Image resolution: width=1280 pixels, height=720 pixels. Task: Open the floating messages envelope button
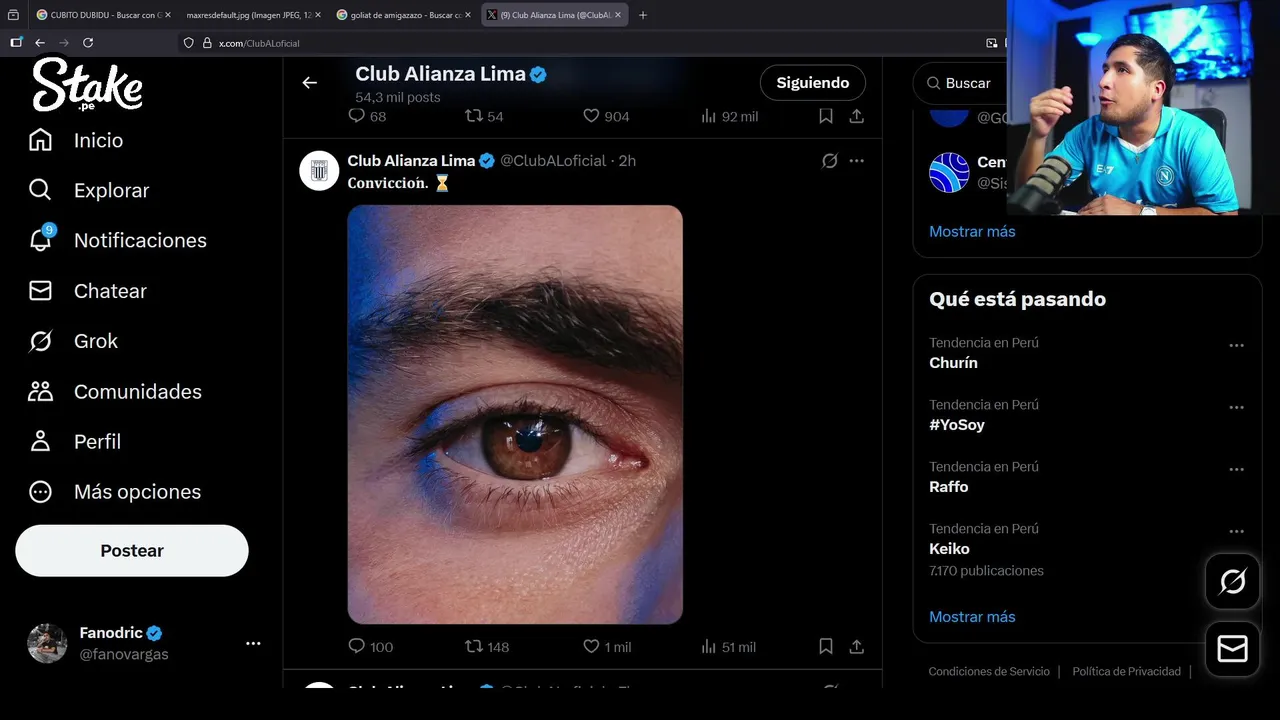[x=1232, y=649]
